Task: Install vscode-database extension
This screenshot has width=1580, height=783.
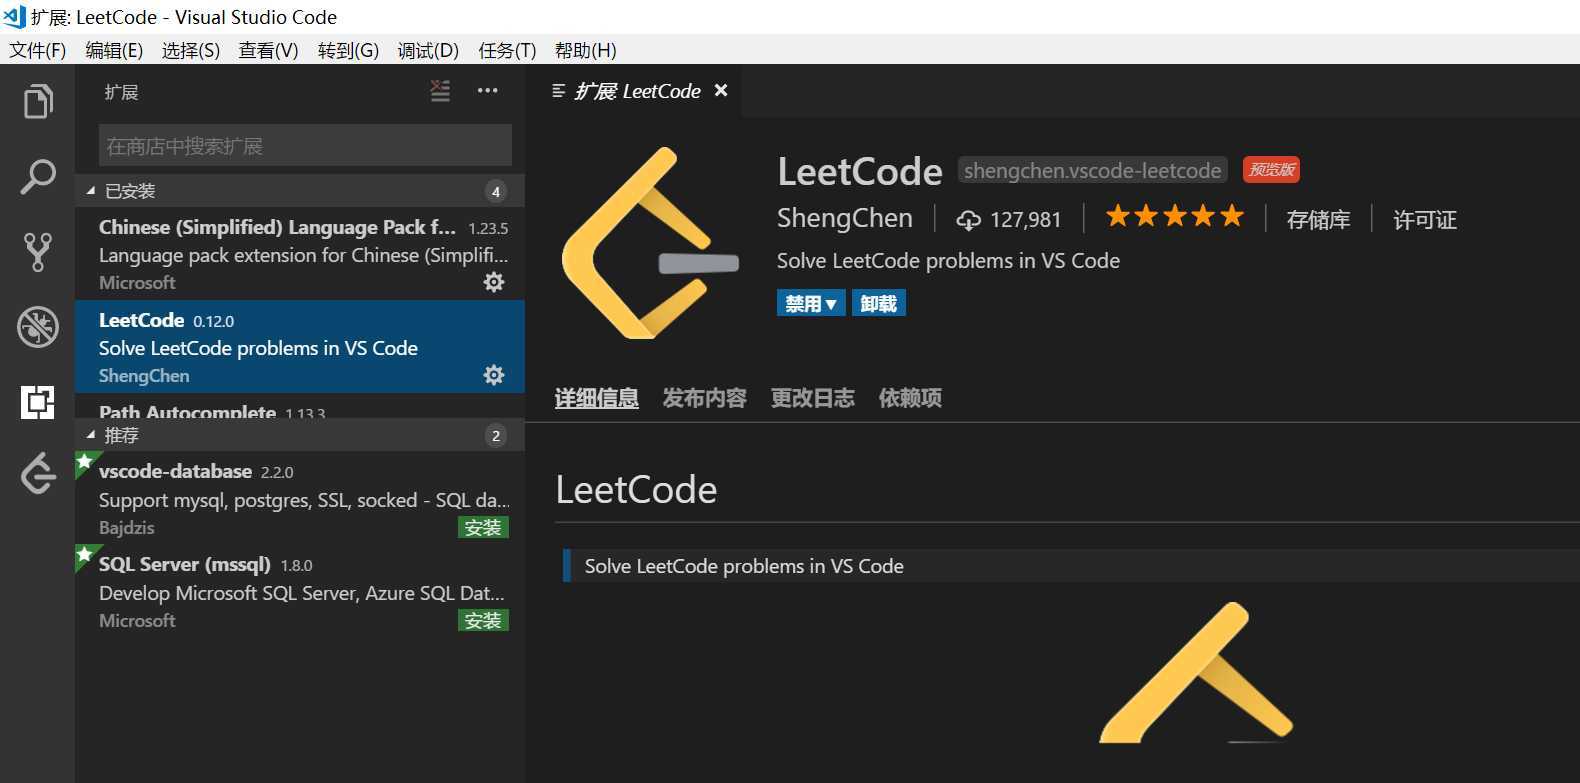Action: [483, 527]
